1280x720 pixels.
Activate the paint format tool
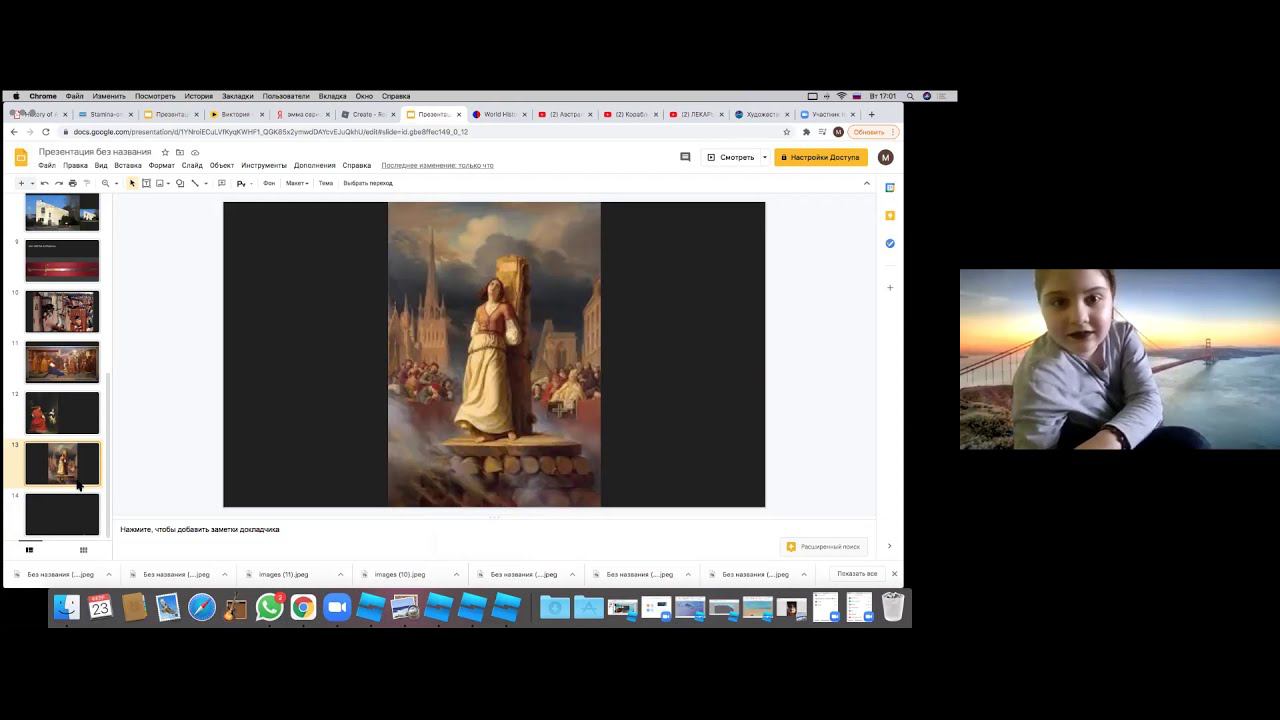coord(86,183)
